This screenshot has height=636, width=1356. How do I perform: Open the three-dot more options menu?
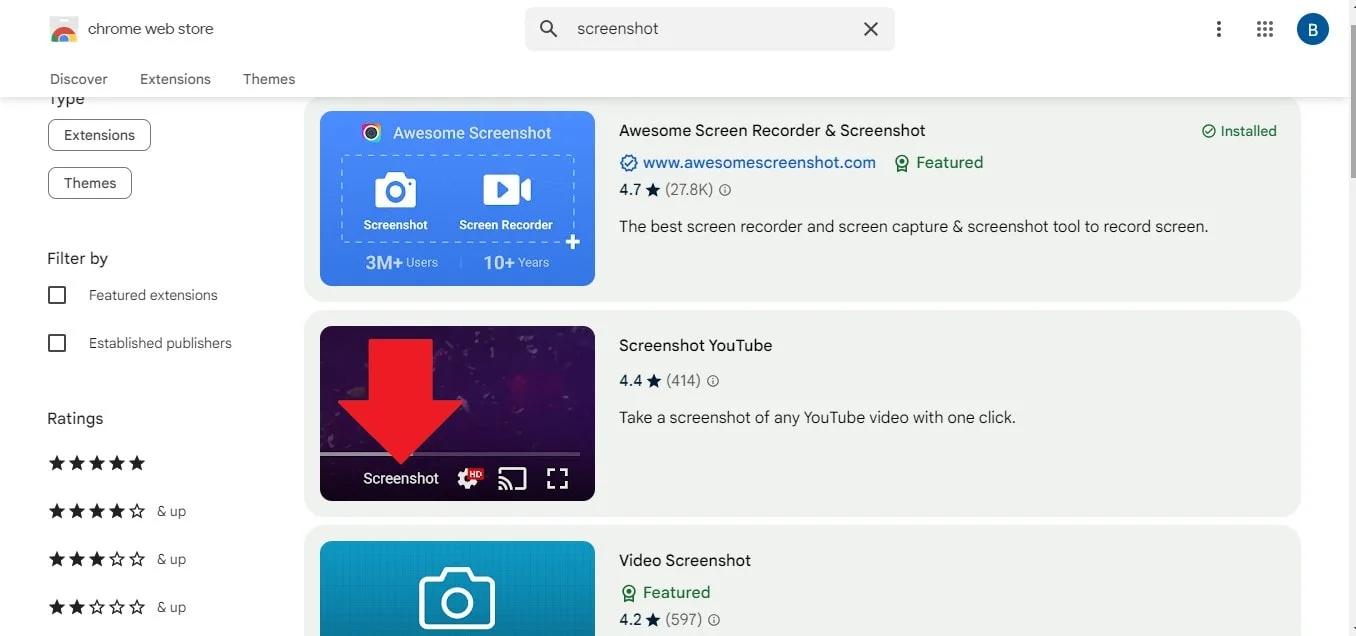1218,29
